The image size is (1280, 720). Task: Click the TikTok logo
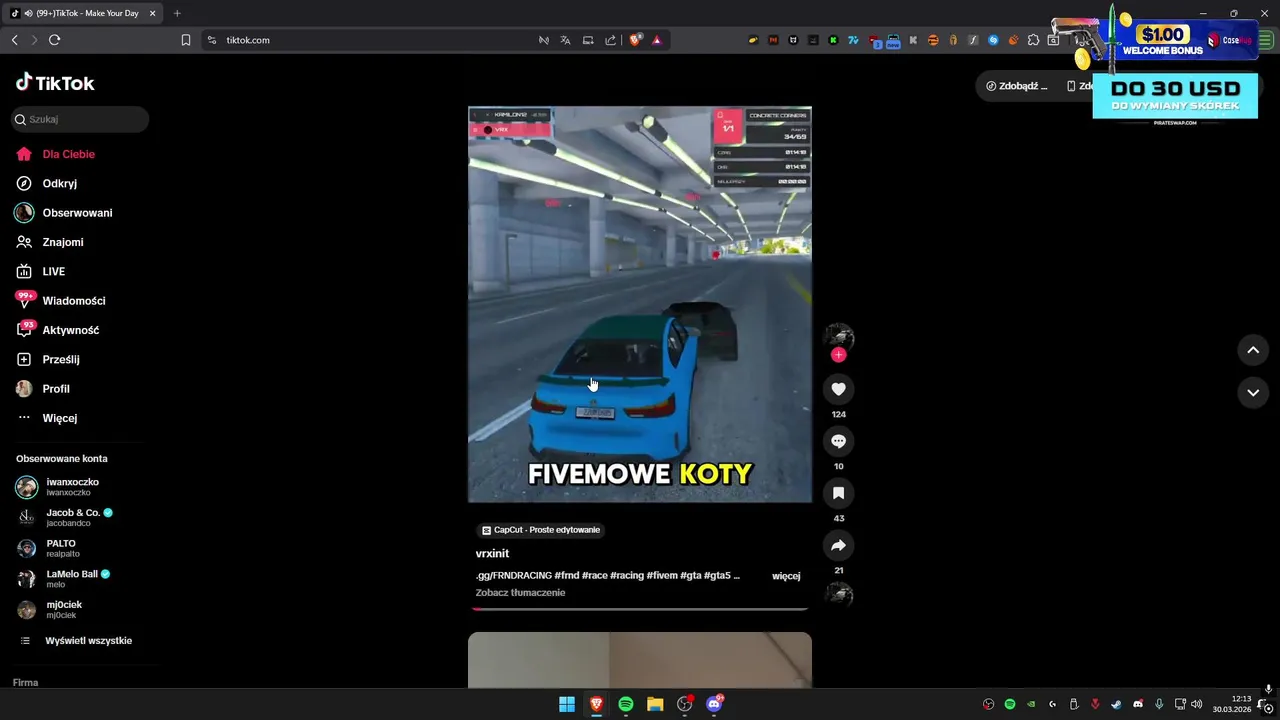tap(55, 83)
